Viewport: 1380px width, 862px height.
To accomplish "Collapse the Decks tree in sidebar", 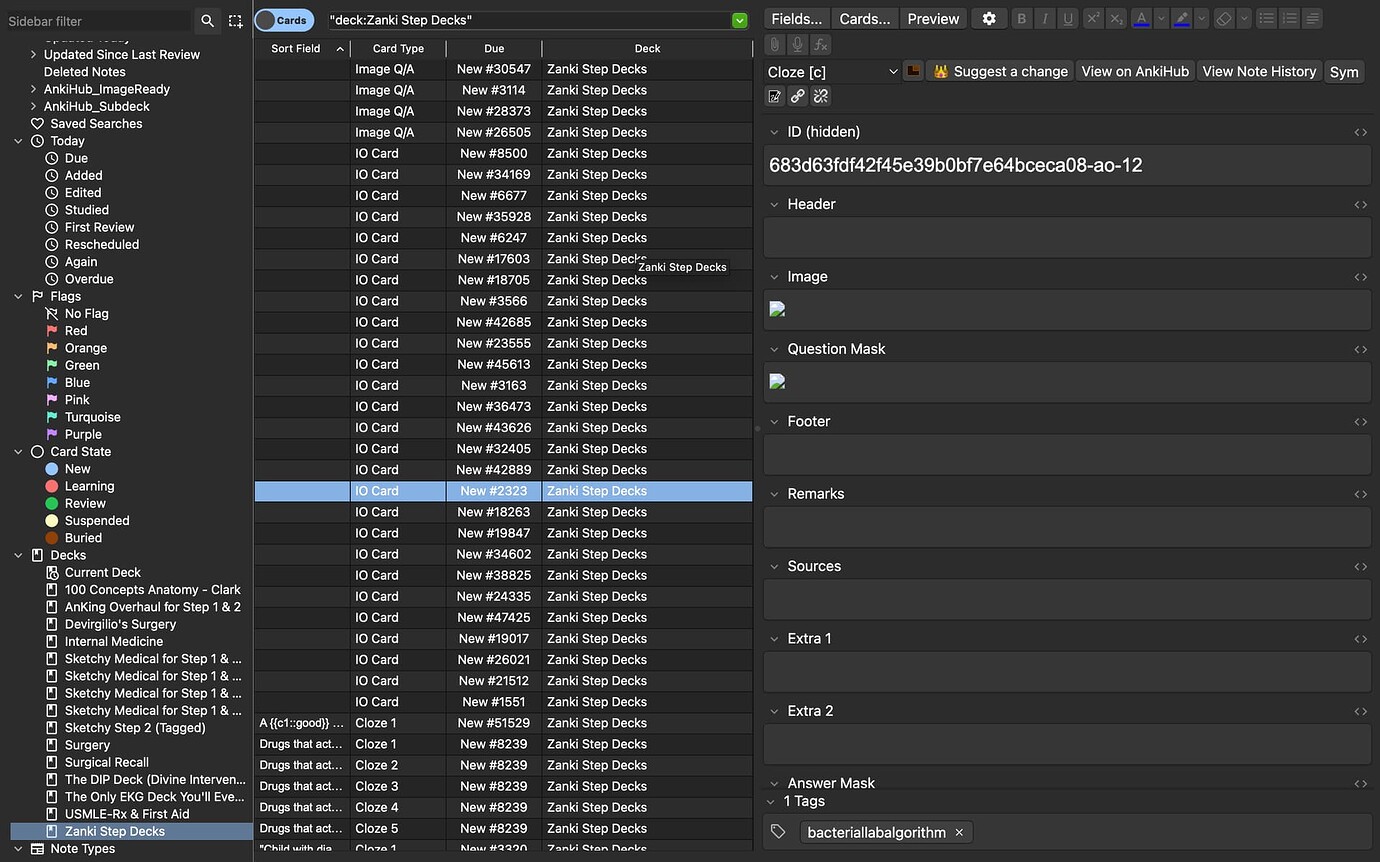I will pyautogui.click(x=18, y=555).
